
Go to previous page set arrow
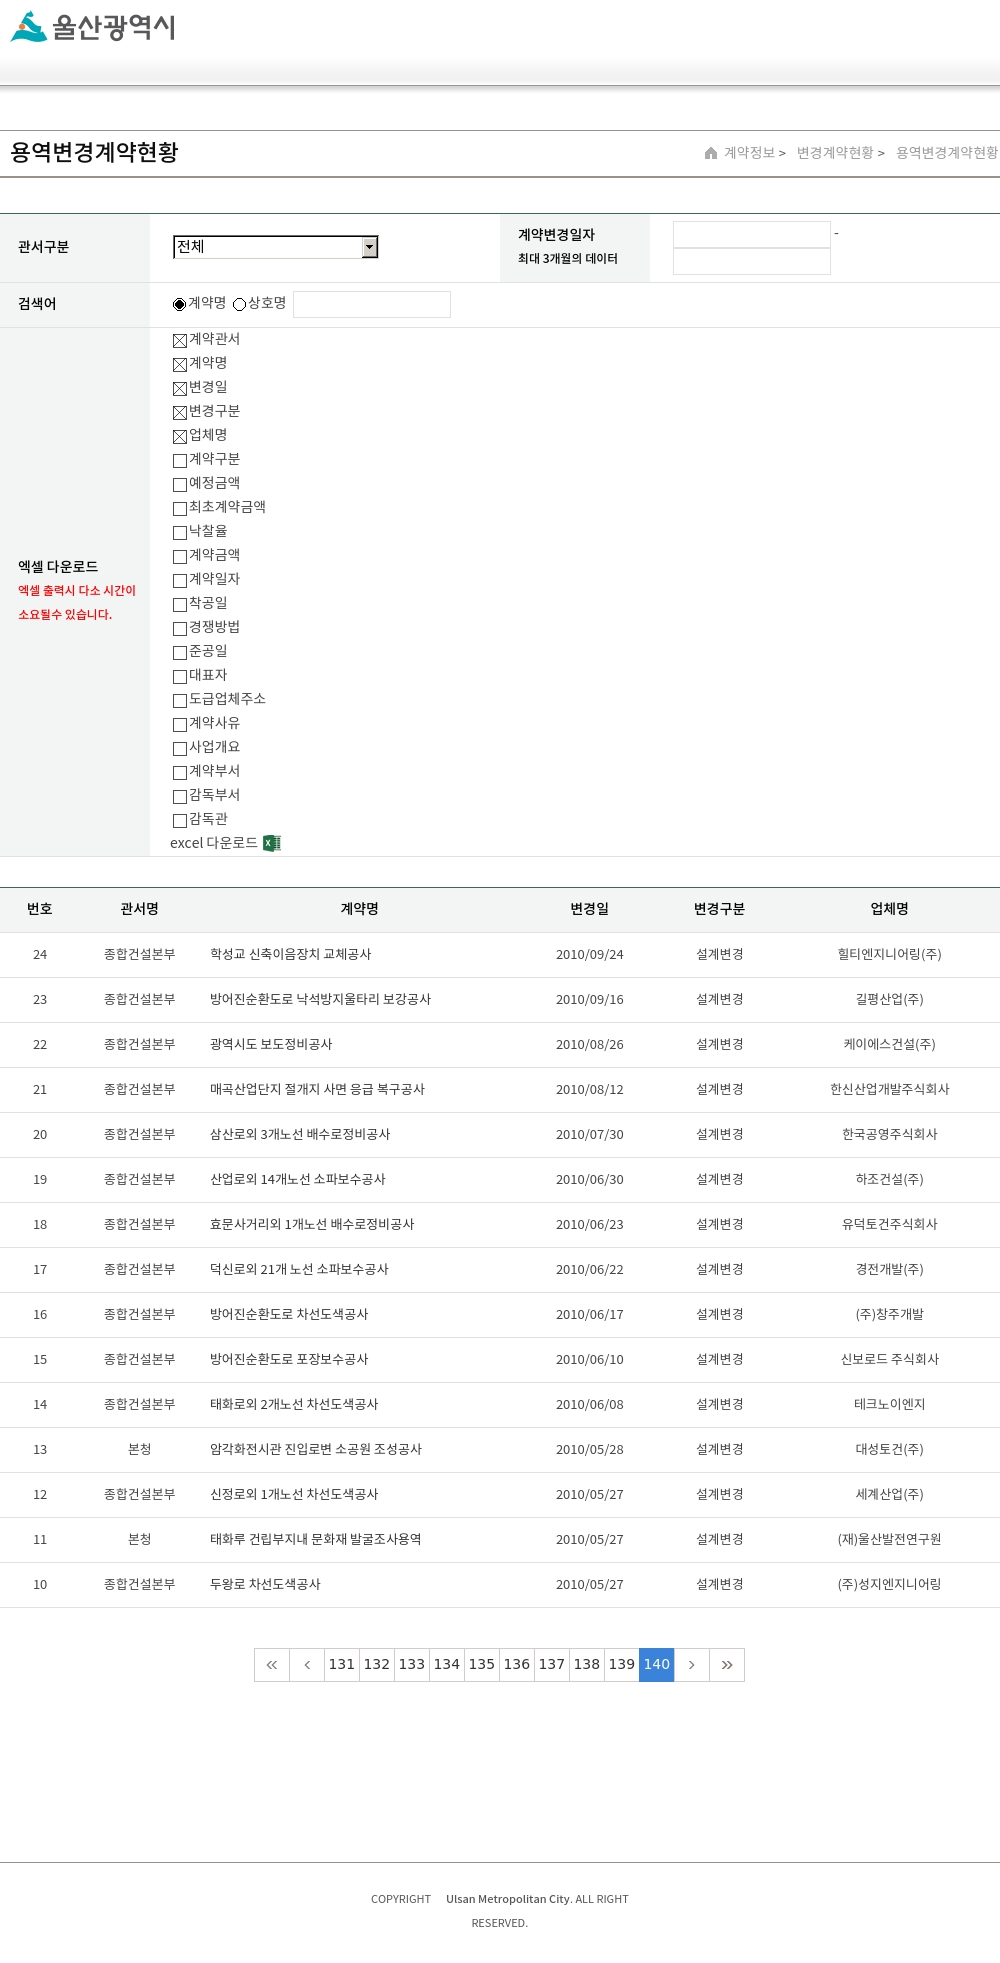click(x=307, y=1665)
